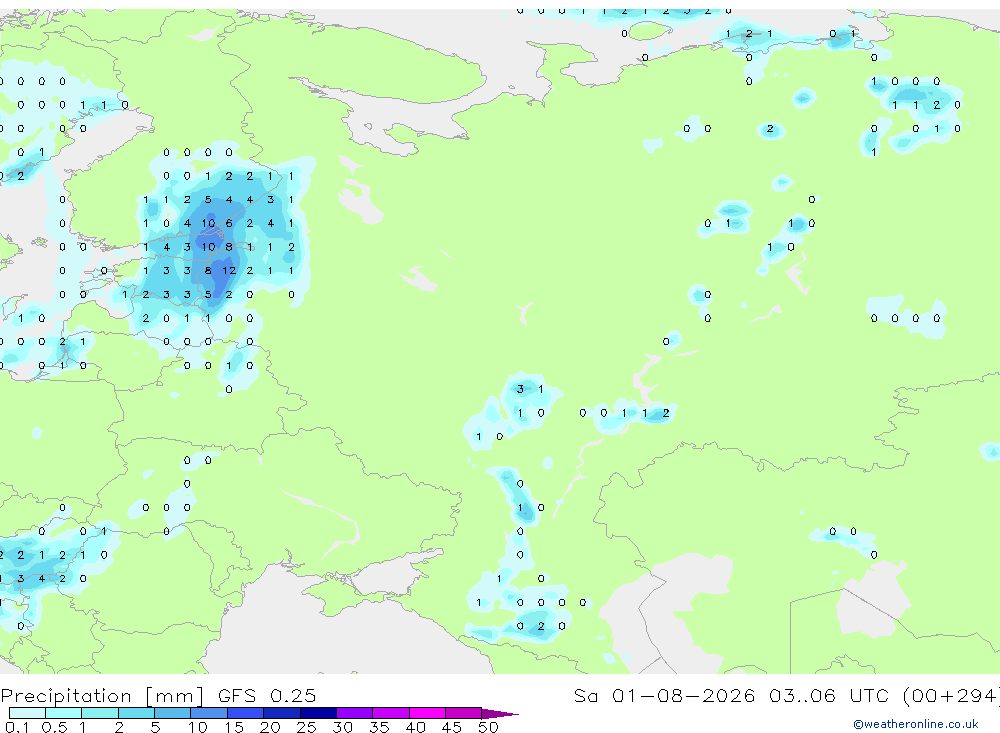
Task: Click the Precipitation [mm] GFS 0.25 title
Action: pos(158,695)
